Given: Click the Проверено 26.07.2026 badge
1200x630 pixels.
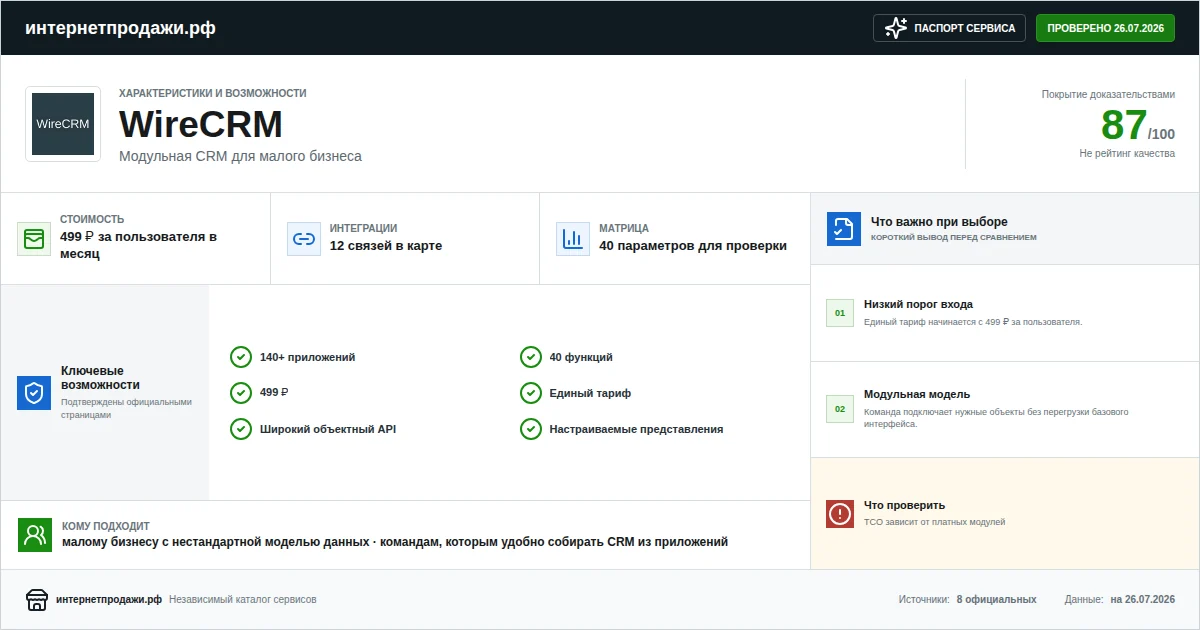Looking at the screenshot, I should point(1105,28).
